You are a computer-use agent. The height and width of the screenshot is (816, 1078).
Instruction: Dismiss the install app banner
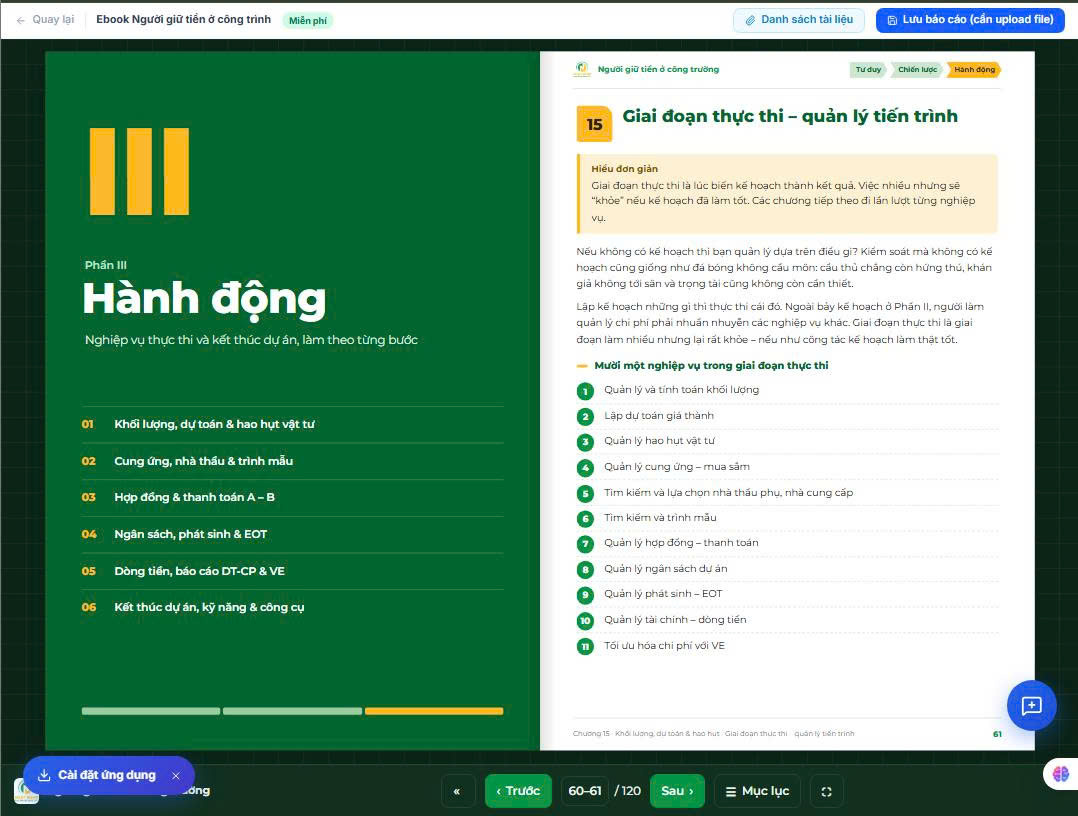176,775
